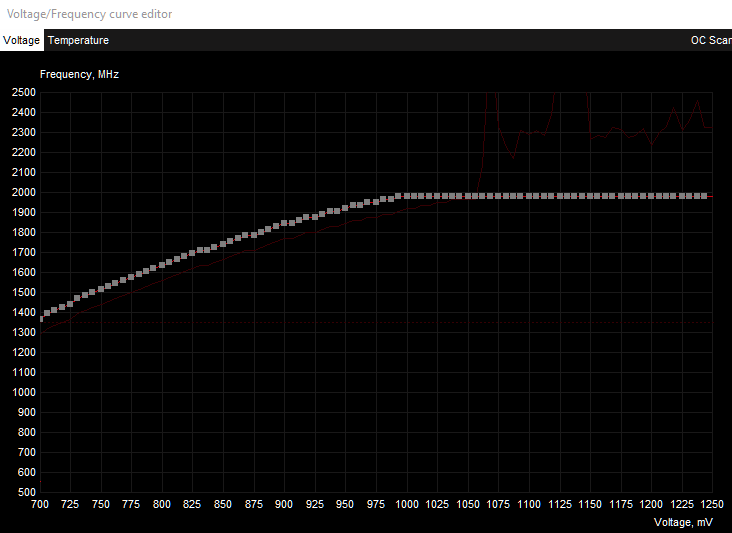Click the 2500 label on the frequency axis

(24, 92)
